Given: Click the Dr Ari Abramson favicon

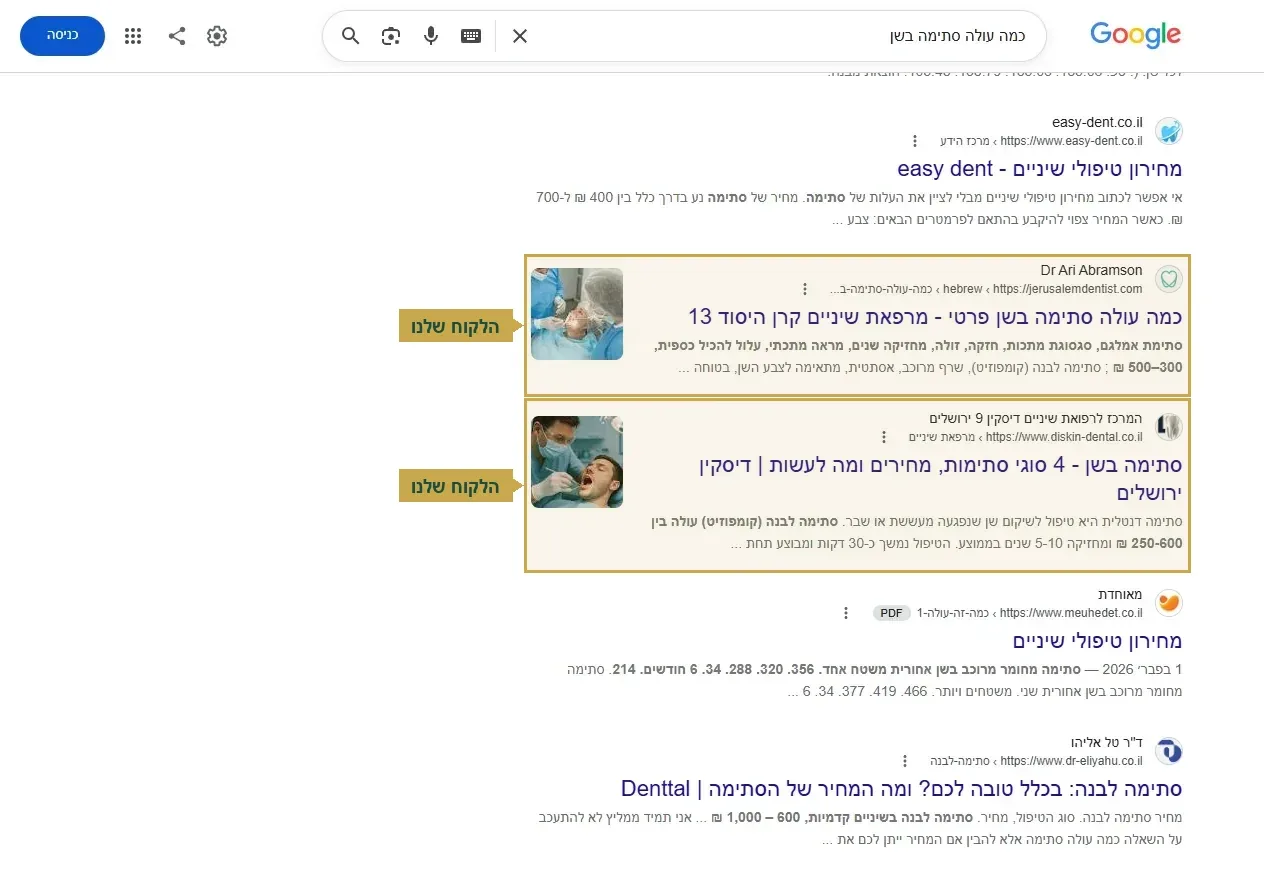Looking at the screenshot, I should click(1168, 279).
